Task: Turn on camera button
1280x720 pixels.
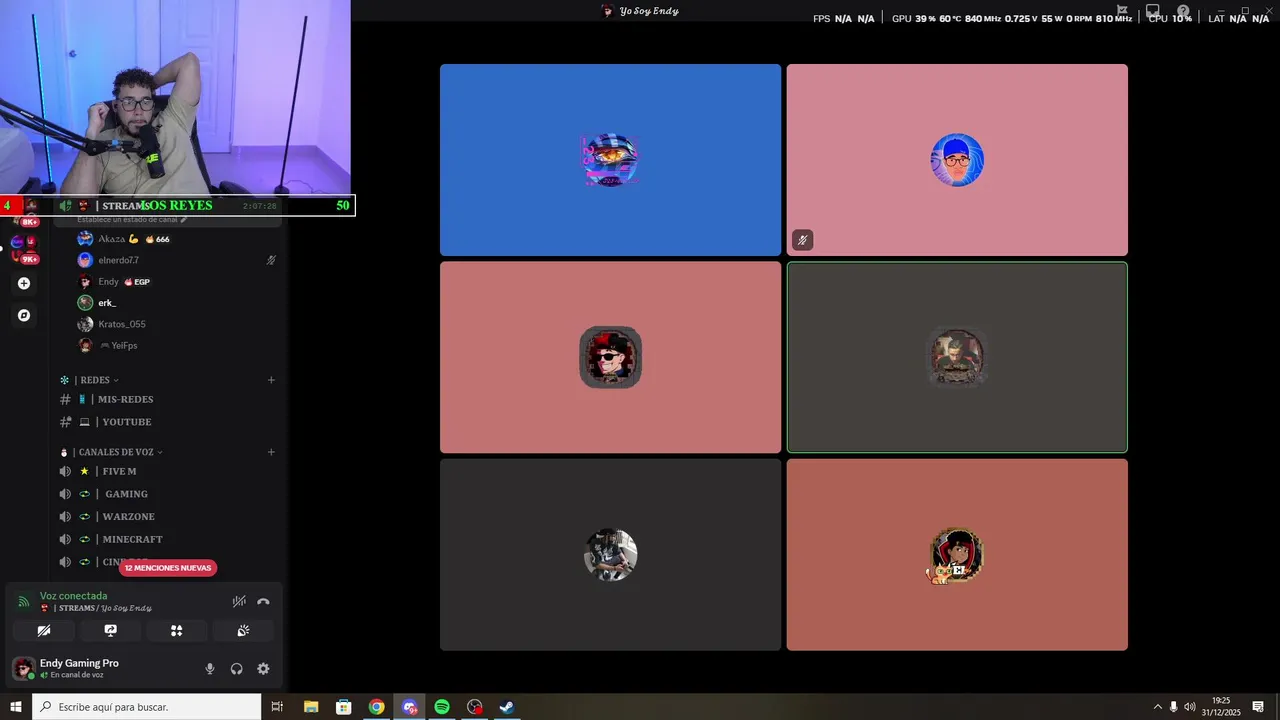Action: pos(44,631)
